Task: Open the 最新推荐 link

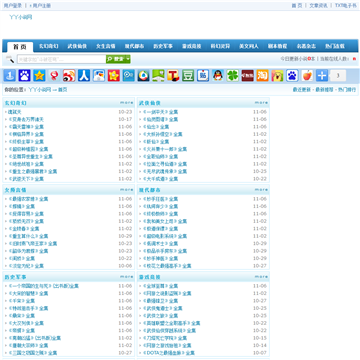Action: pos(324,90)
